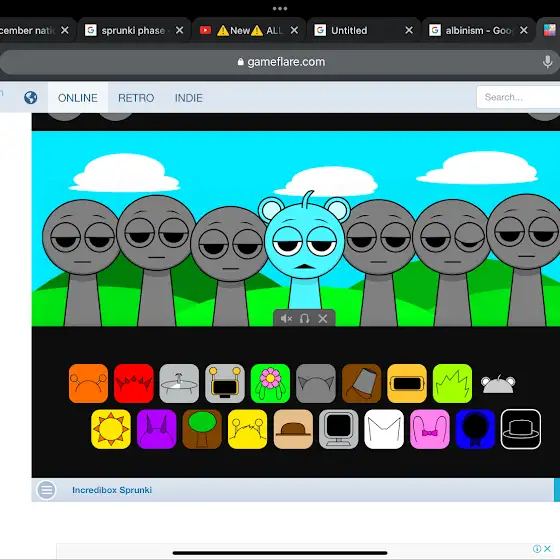Choose the white cat ears character icon
This screenshot has height=560, width=560.
pos(384,429)
